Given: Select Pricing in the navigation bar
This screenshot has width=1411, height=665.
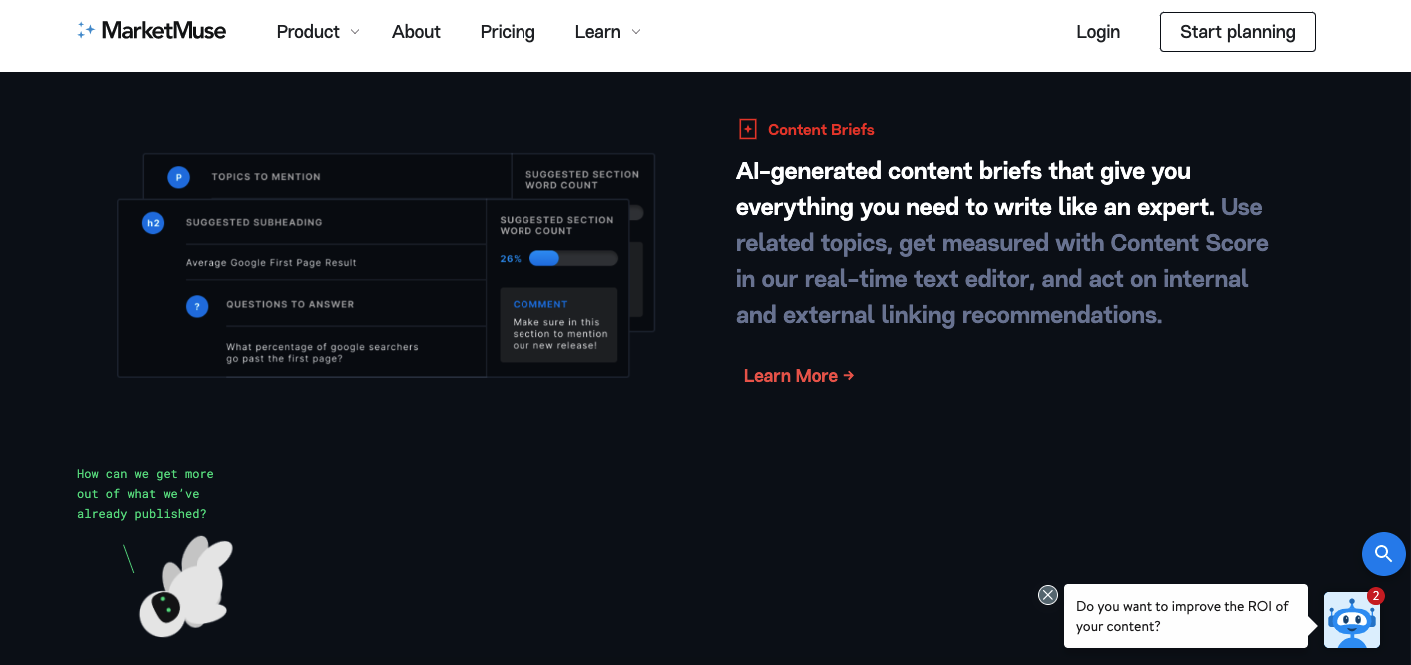Looking at the screenshot, I should pos(507,31).
